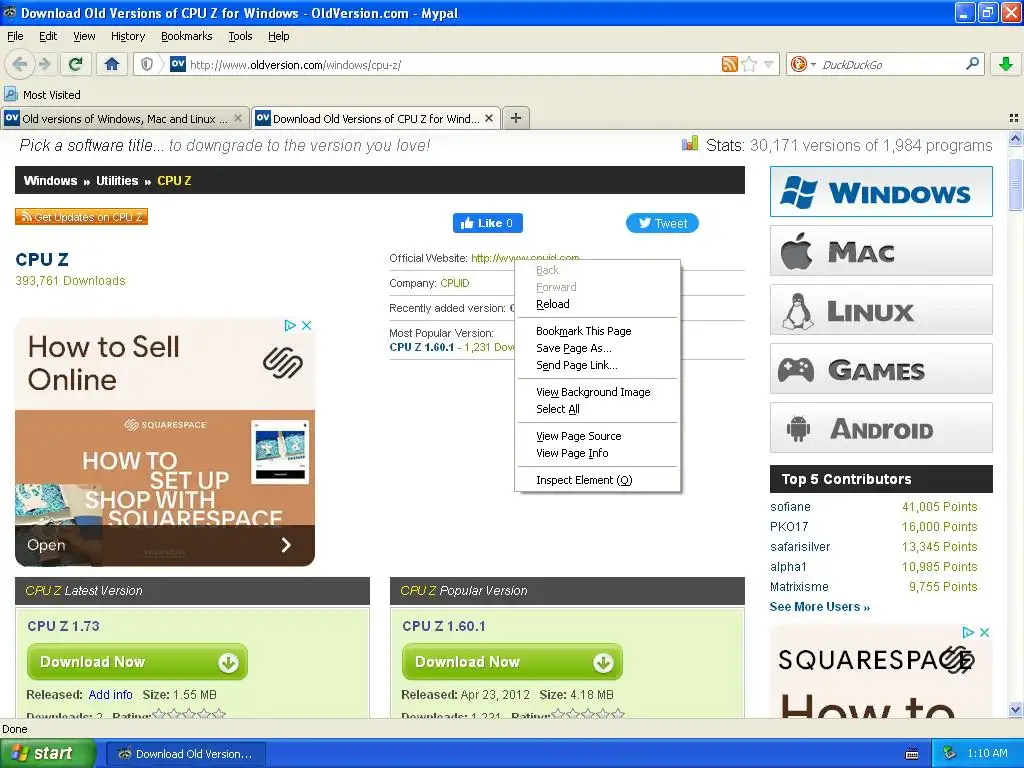Open the Bookmarks menu
The height and width of the screenshot is (768, 1024).
187,36
